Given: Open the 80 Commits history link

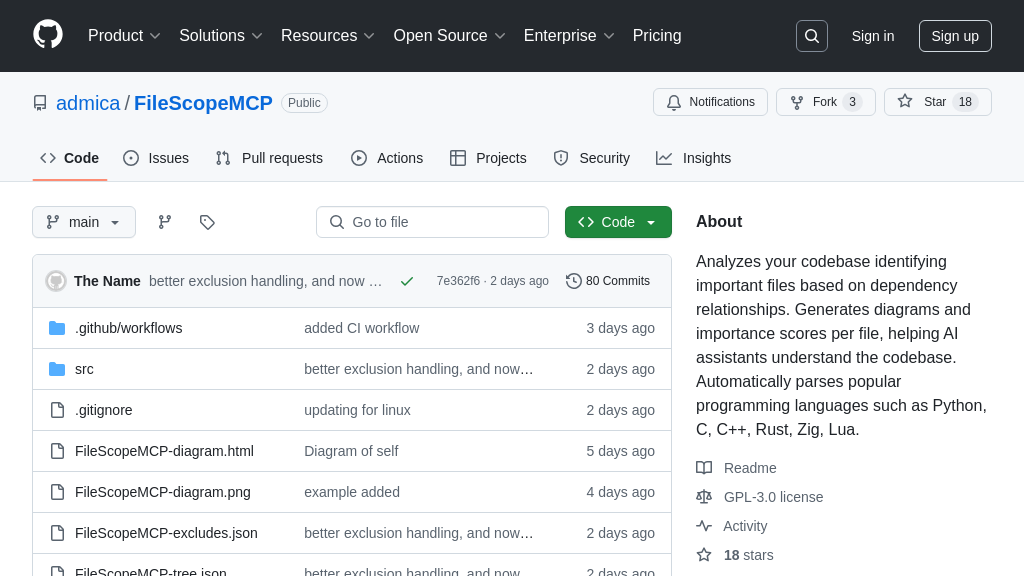Looking at the screenshot, I should [x=609, y=281].
